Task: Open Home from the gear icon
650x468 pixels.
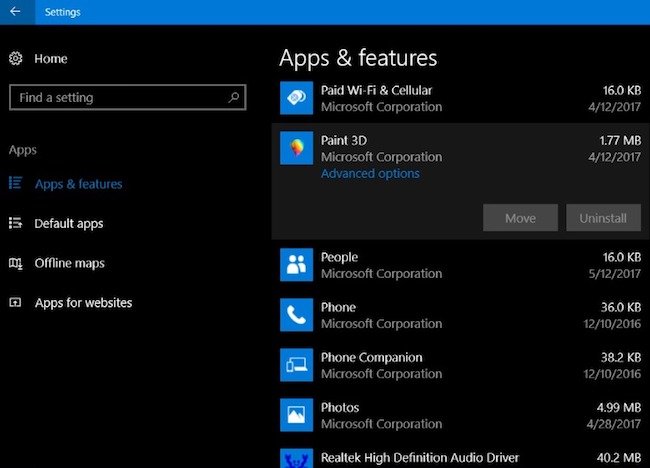Action: coord(16,59)
